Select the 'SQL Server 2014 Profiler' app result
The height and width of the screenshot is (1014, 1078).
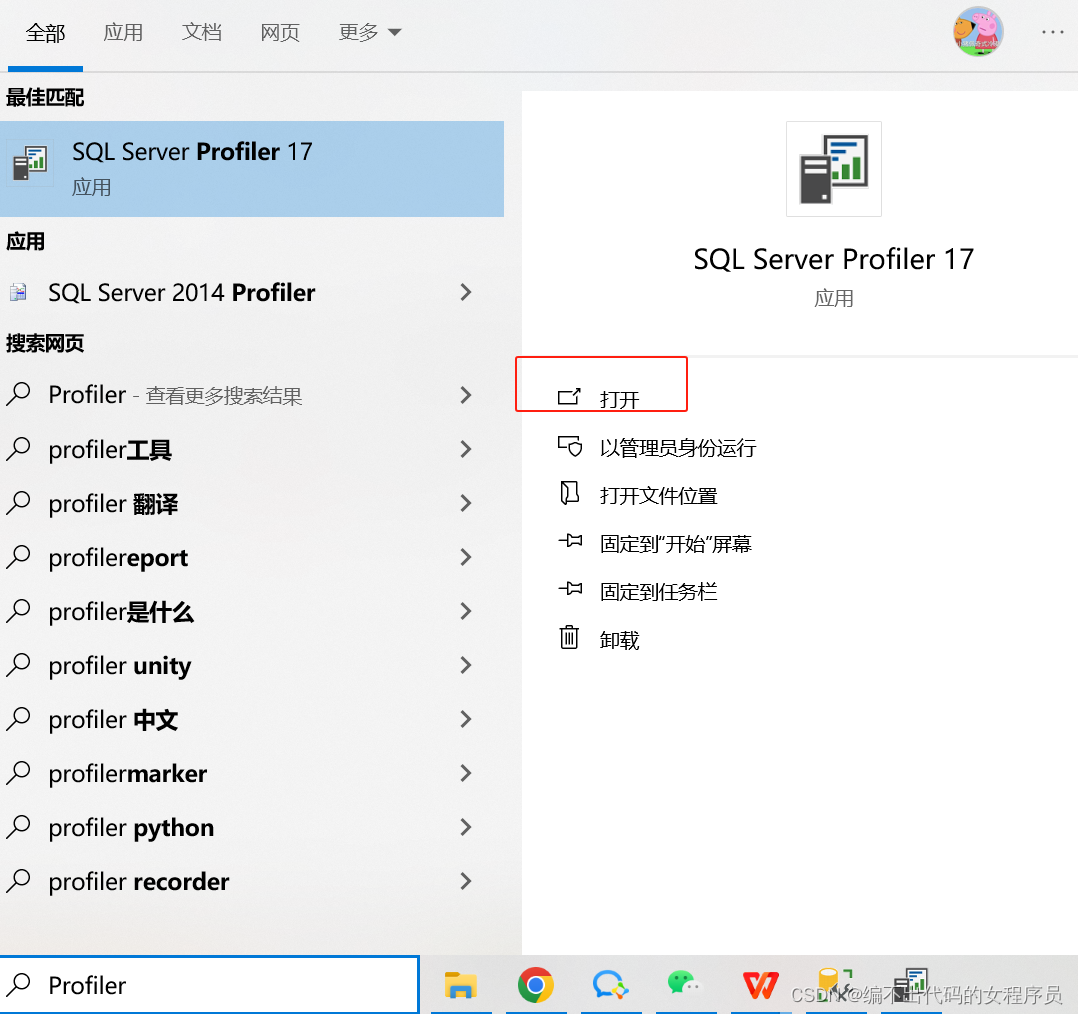252,292
